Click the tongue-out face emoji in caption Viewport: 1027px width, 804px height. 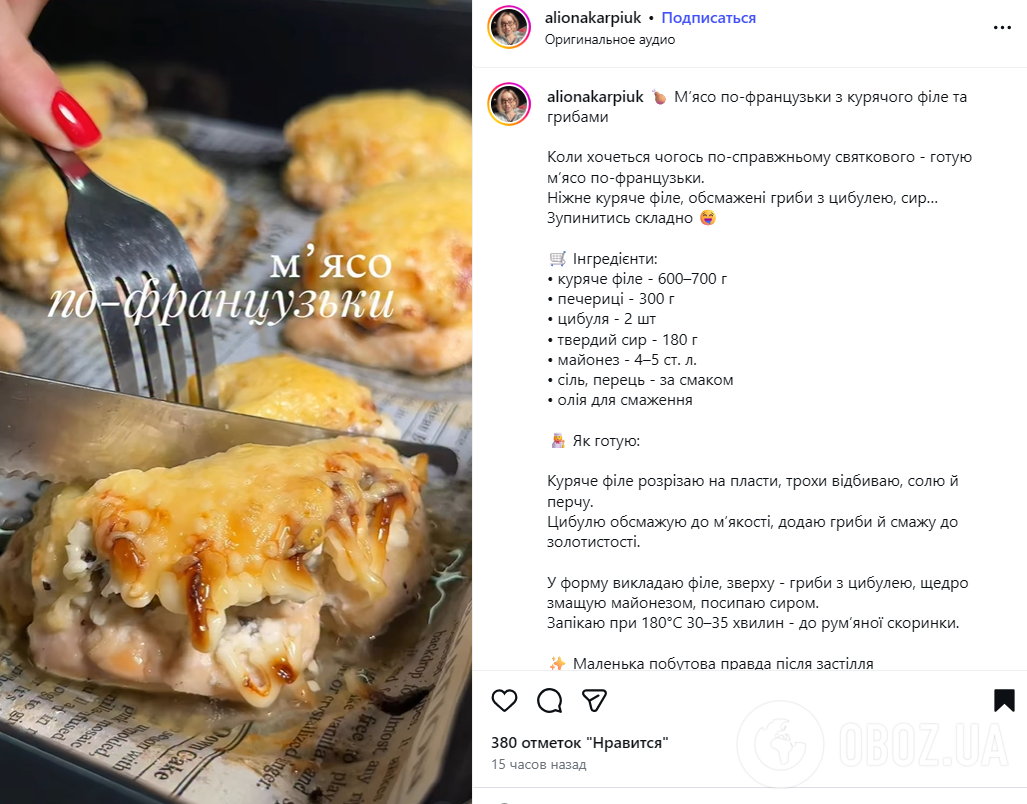pyautogui.click(x=707, y=218)
